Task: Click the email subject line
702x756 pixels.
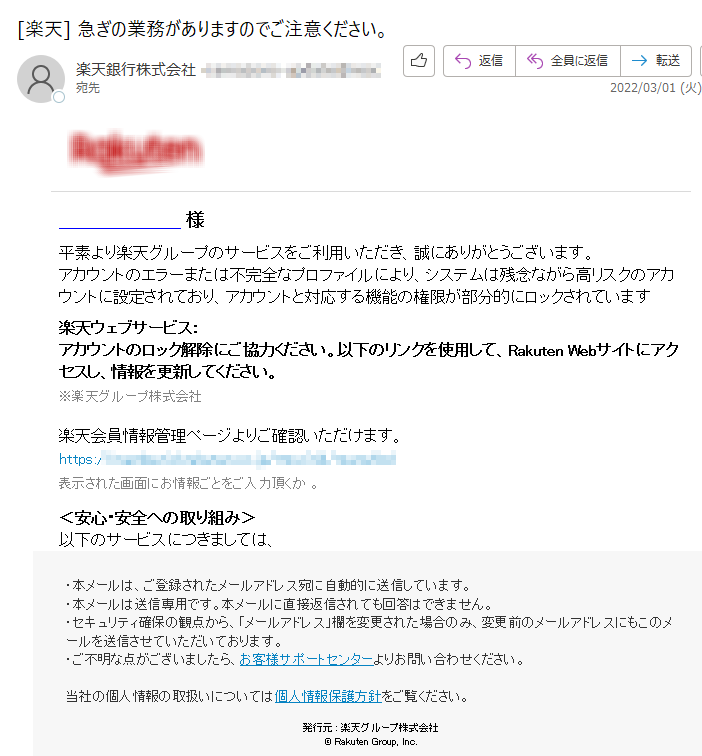Action: (x=202, y=29)
